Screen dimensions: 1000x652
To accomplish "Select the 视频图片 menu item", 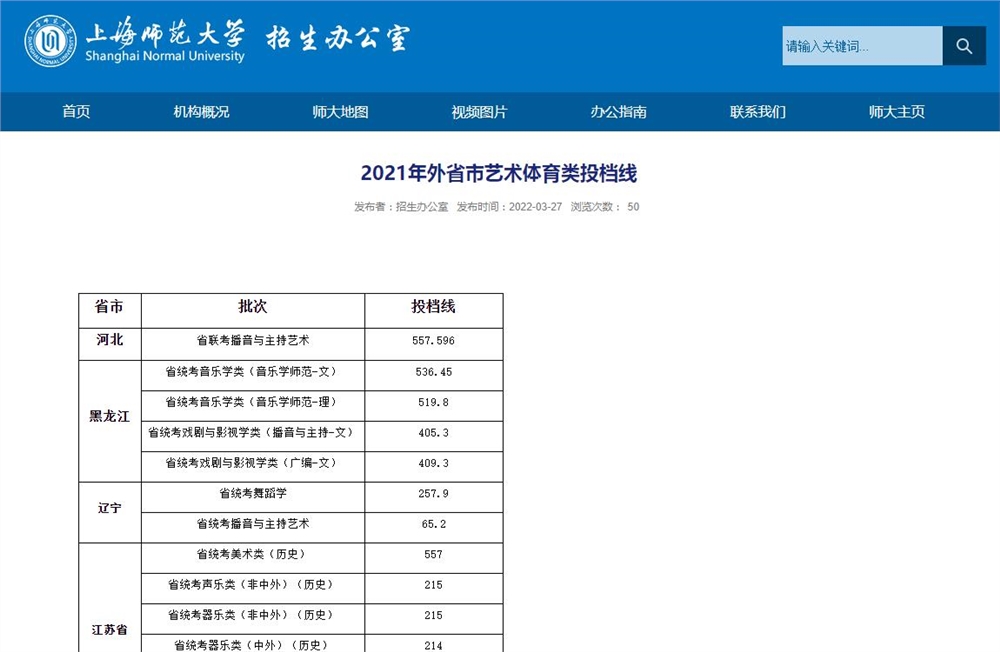I will 479,112.
